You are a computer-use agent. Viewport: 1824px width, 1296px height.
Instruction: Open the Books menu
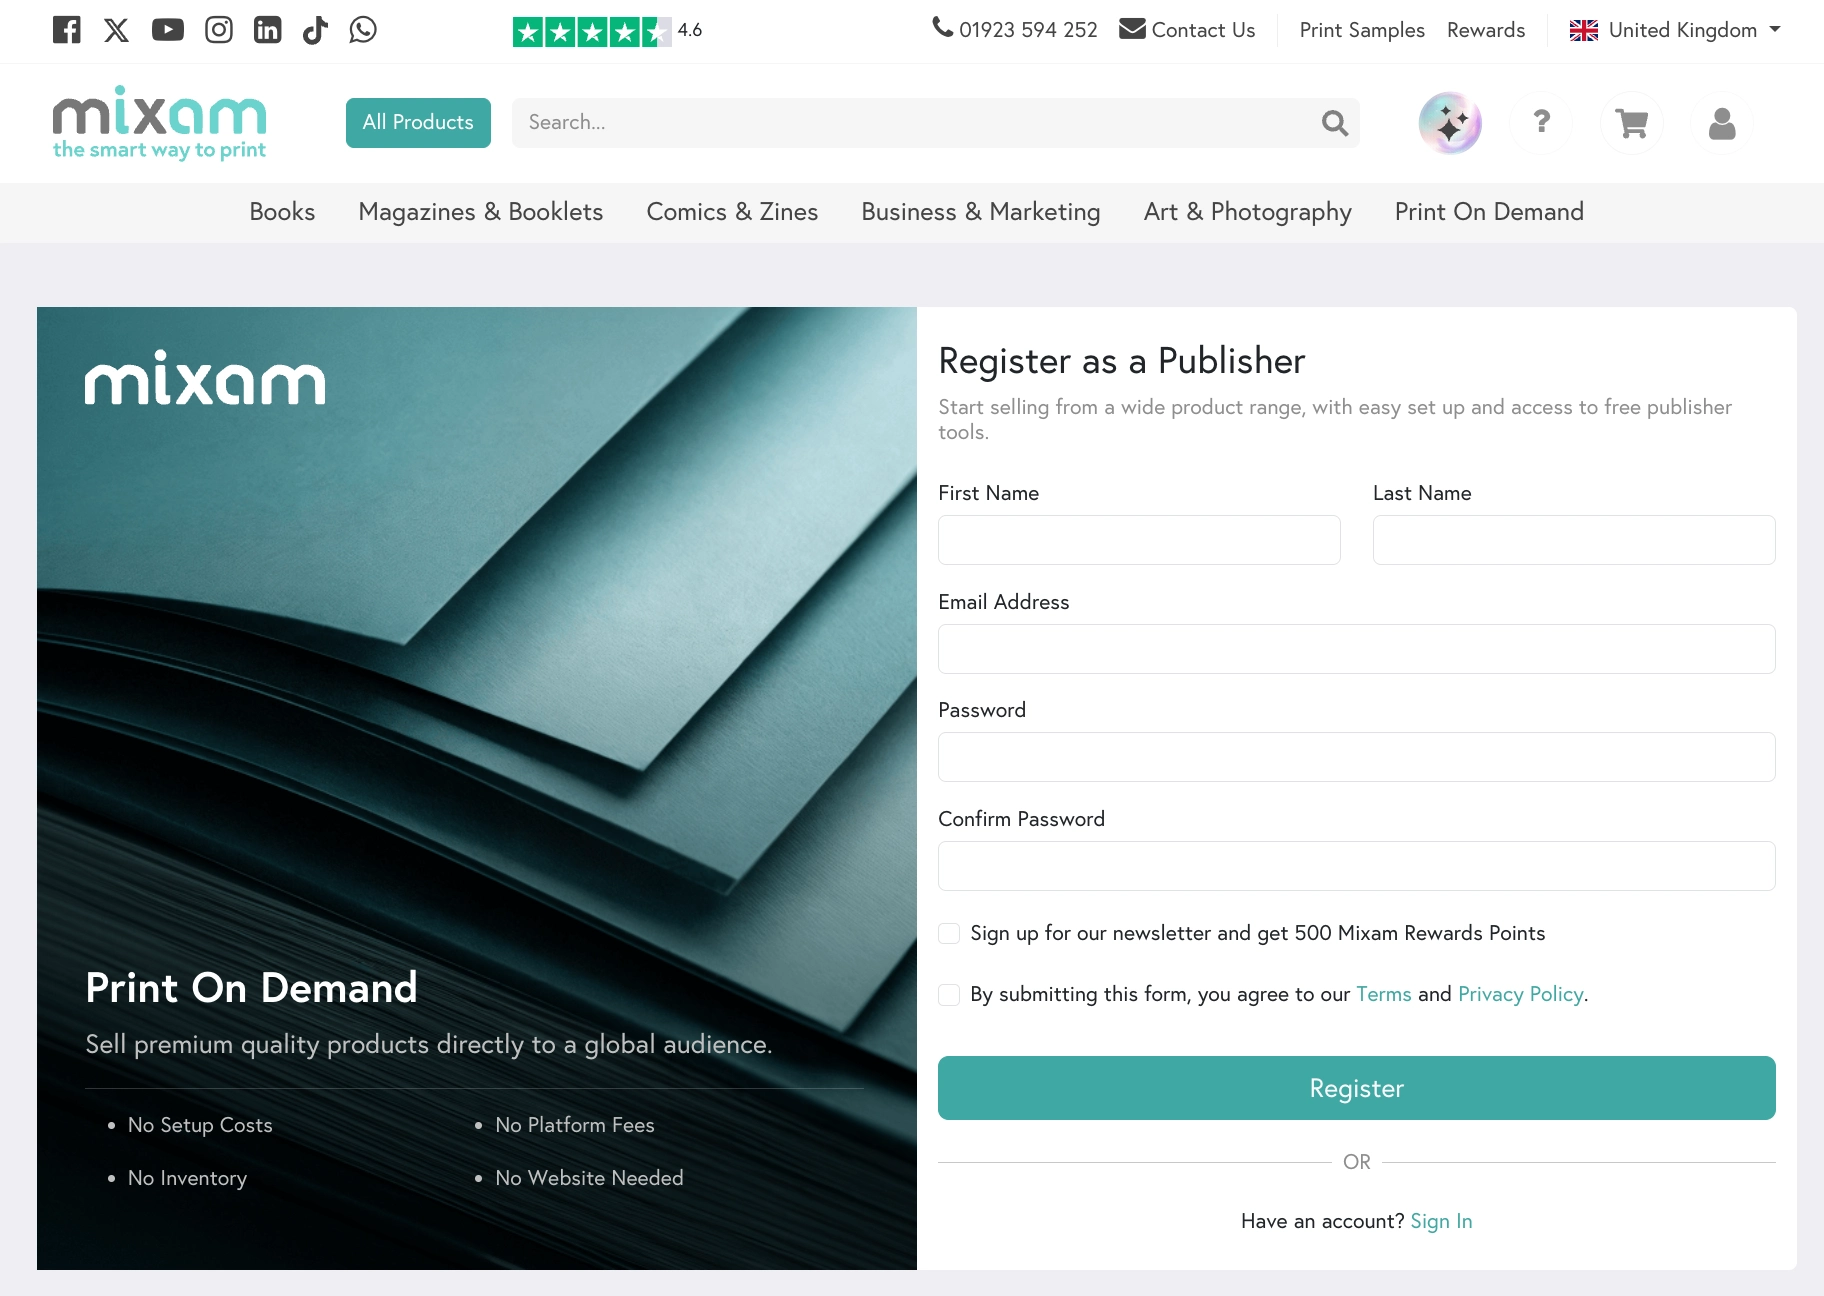pos(282,212)
